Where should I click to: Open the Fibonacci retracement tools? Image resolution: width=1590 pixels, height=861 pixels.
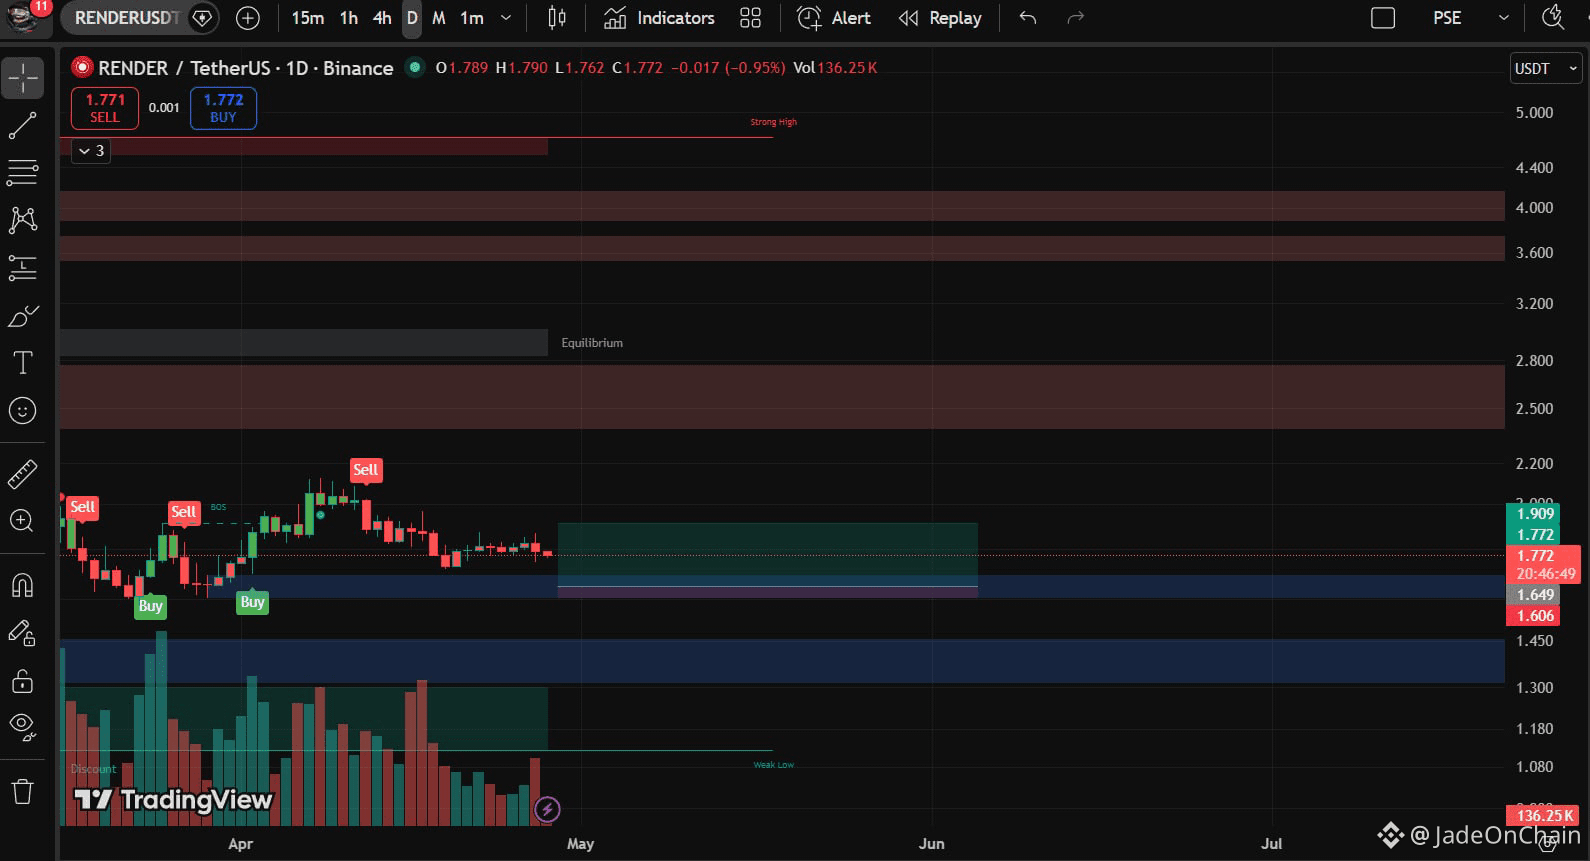tap(23, 172)
